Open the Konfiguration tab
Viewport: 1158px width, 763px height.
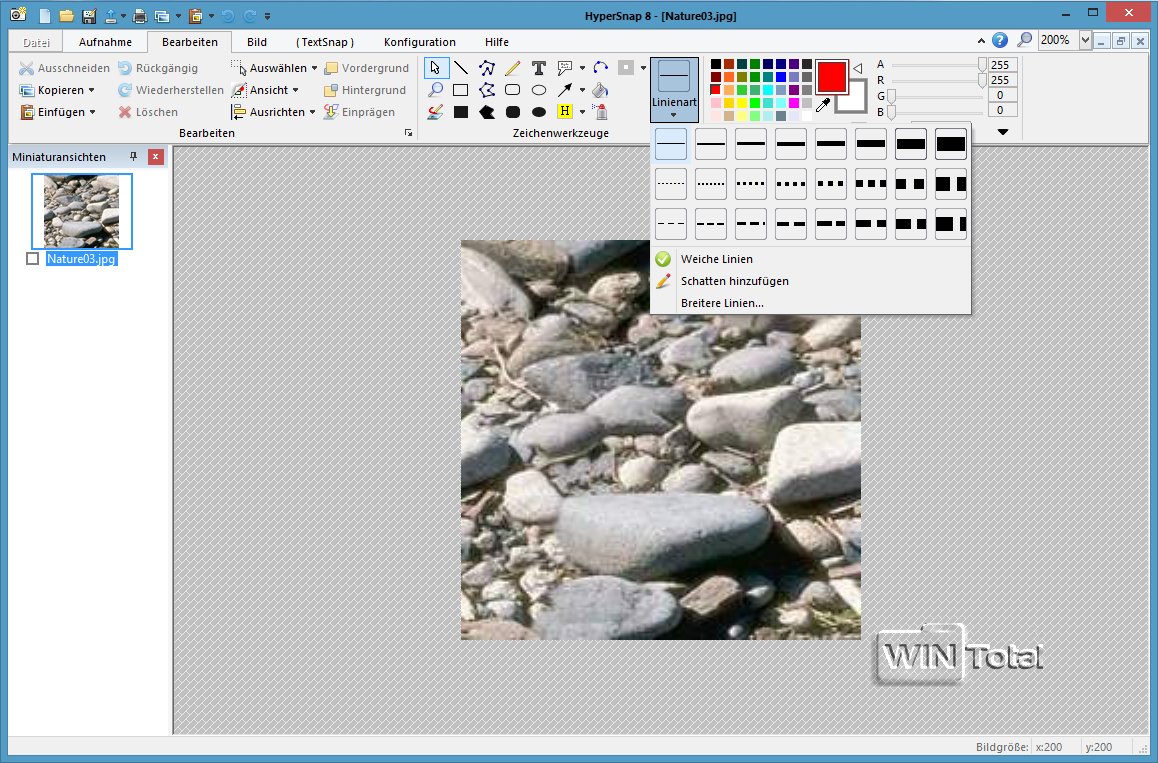[x=419, y=42]
